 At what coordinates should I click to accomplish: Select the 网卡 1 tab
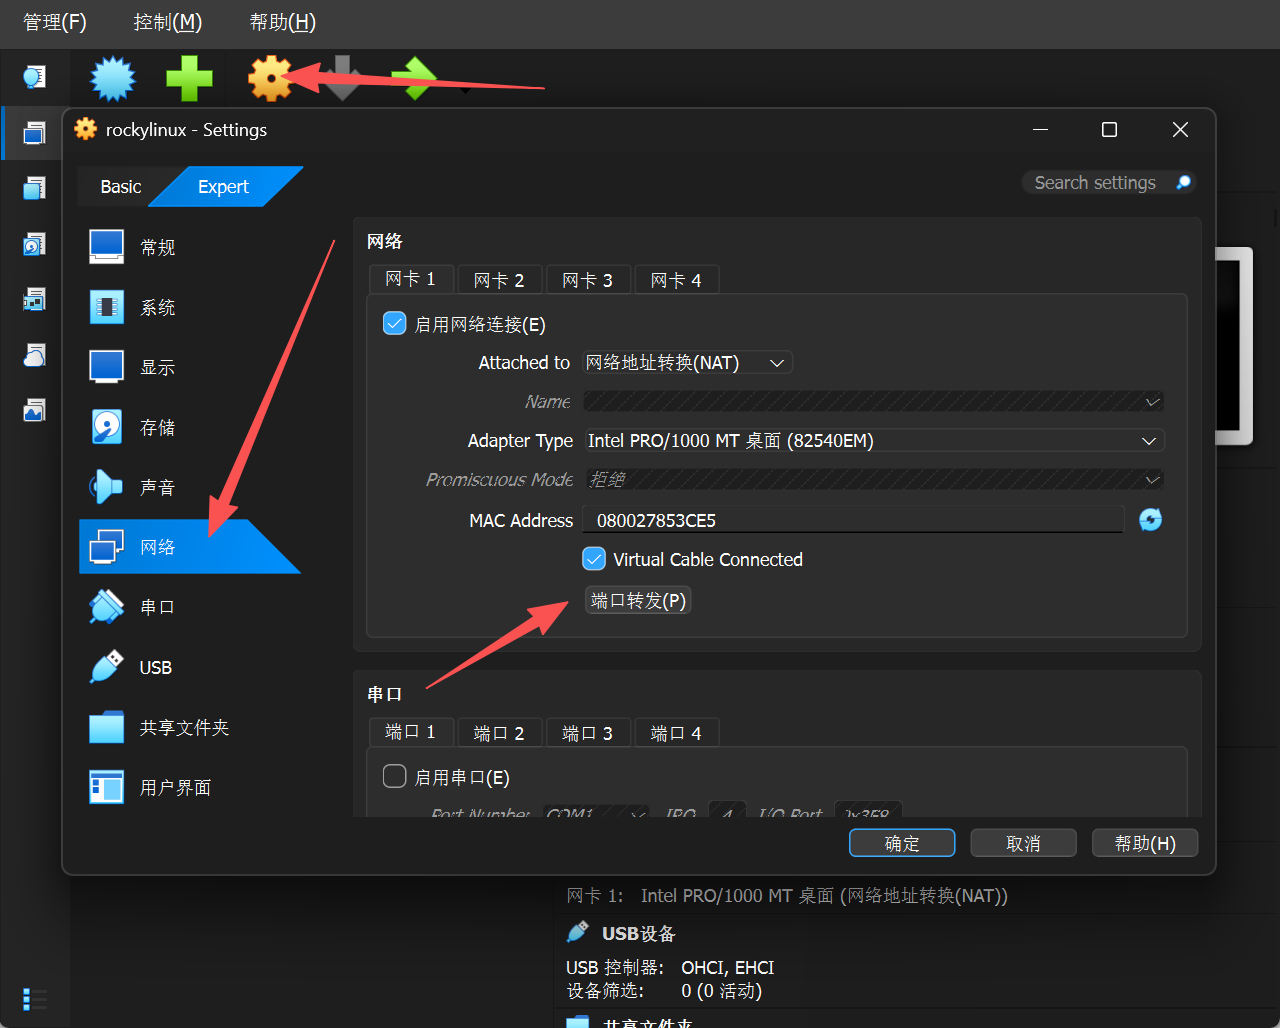click(x=411, y=279)
